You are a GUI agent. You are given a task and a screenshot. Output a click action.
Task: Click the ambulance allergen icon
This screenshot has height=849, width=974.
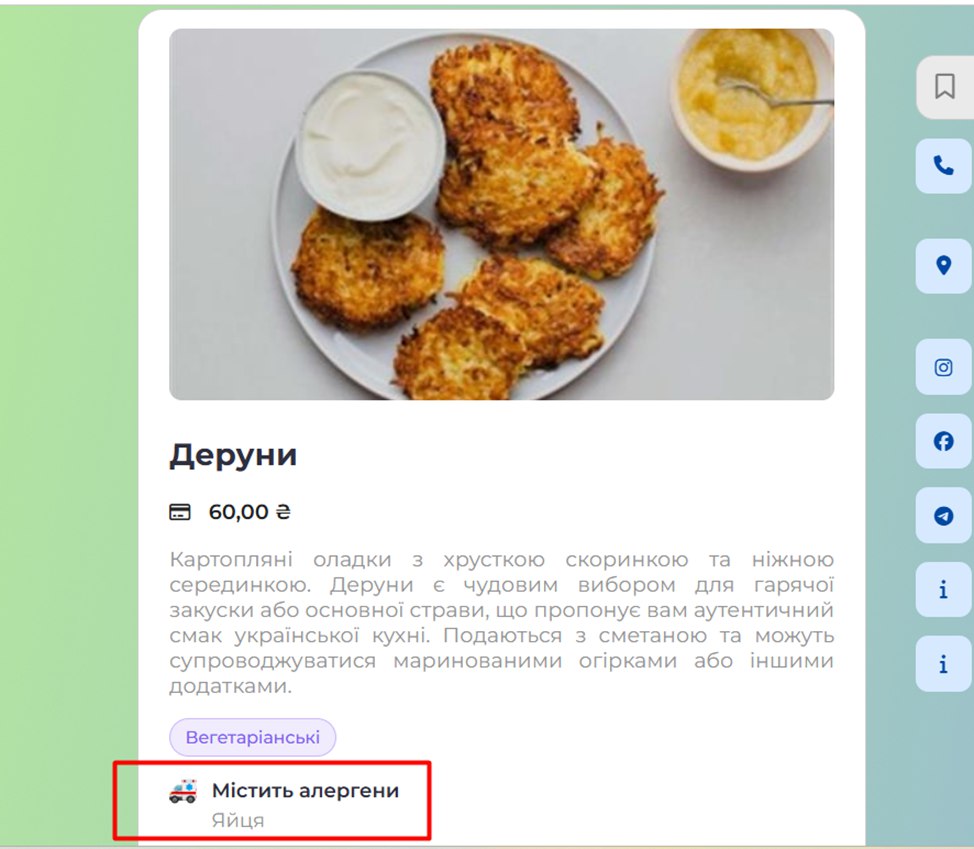click(183, 791)
